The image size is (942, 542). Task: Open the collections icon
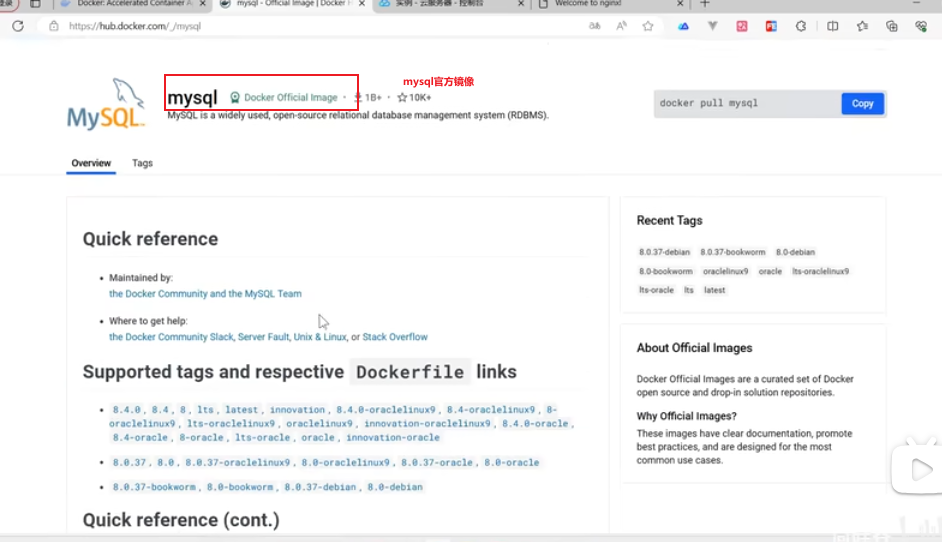(x=892, y=26)
